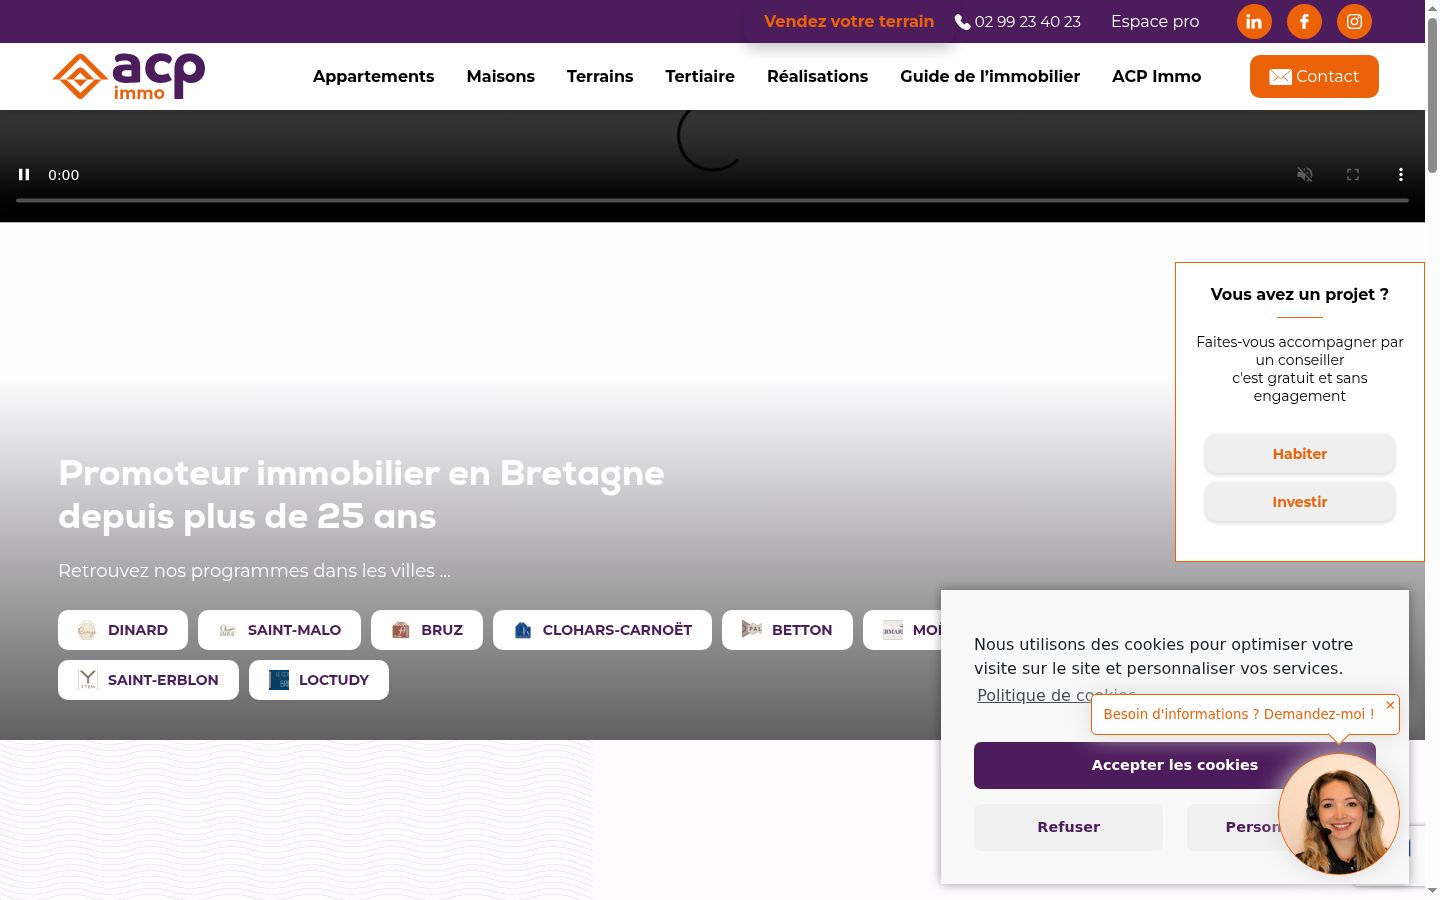This screenshot has height=900, width=1440.
Task: Switch the video to fullscreen
Action: coord(1353,174)
